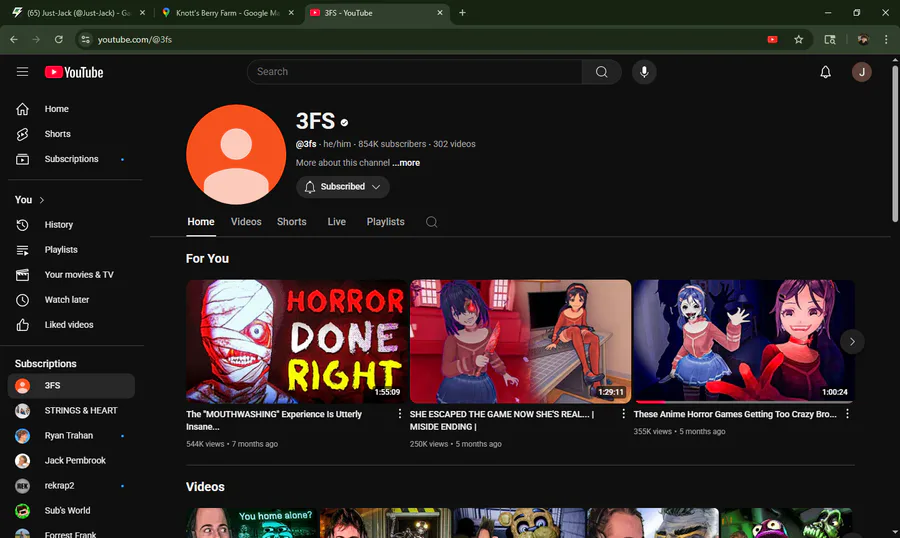Switch to the channel Shorts tab
This screenshot has width=900, height=538.
click(292, 222)
